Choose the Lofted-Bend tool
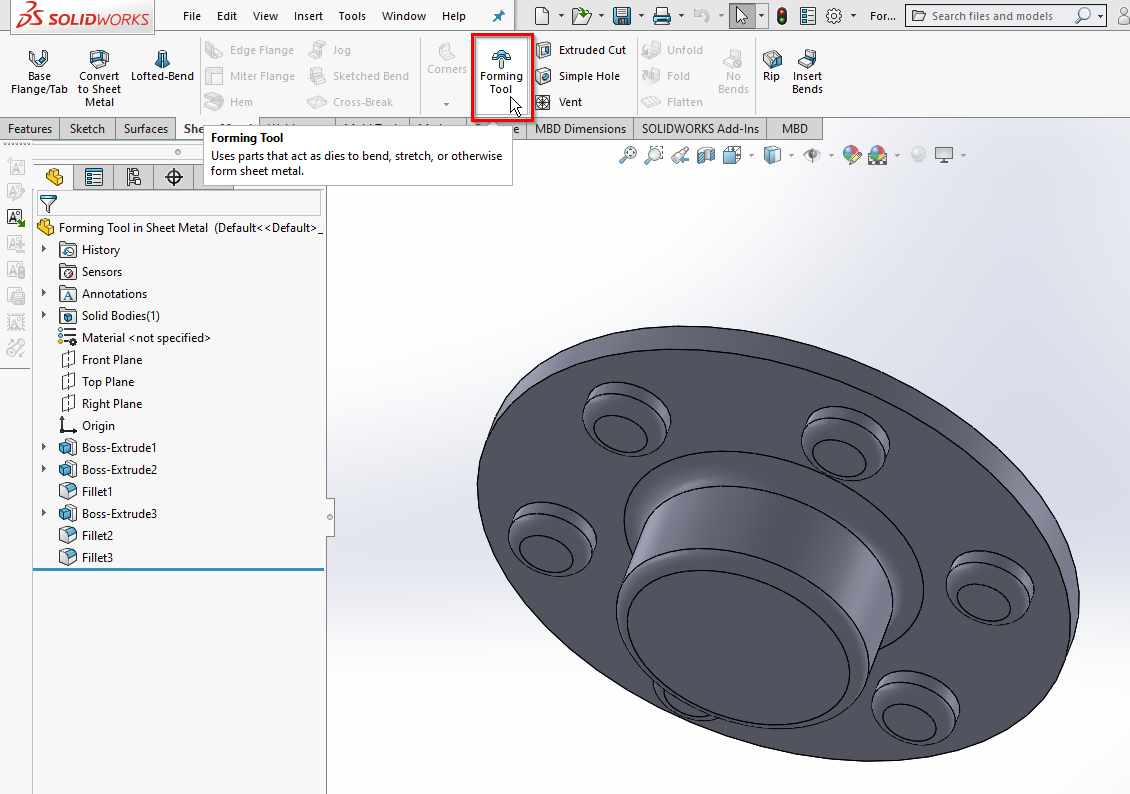 (x=162, y=66)
